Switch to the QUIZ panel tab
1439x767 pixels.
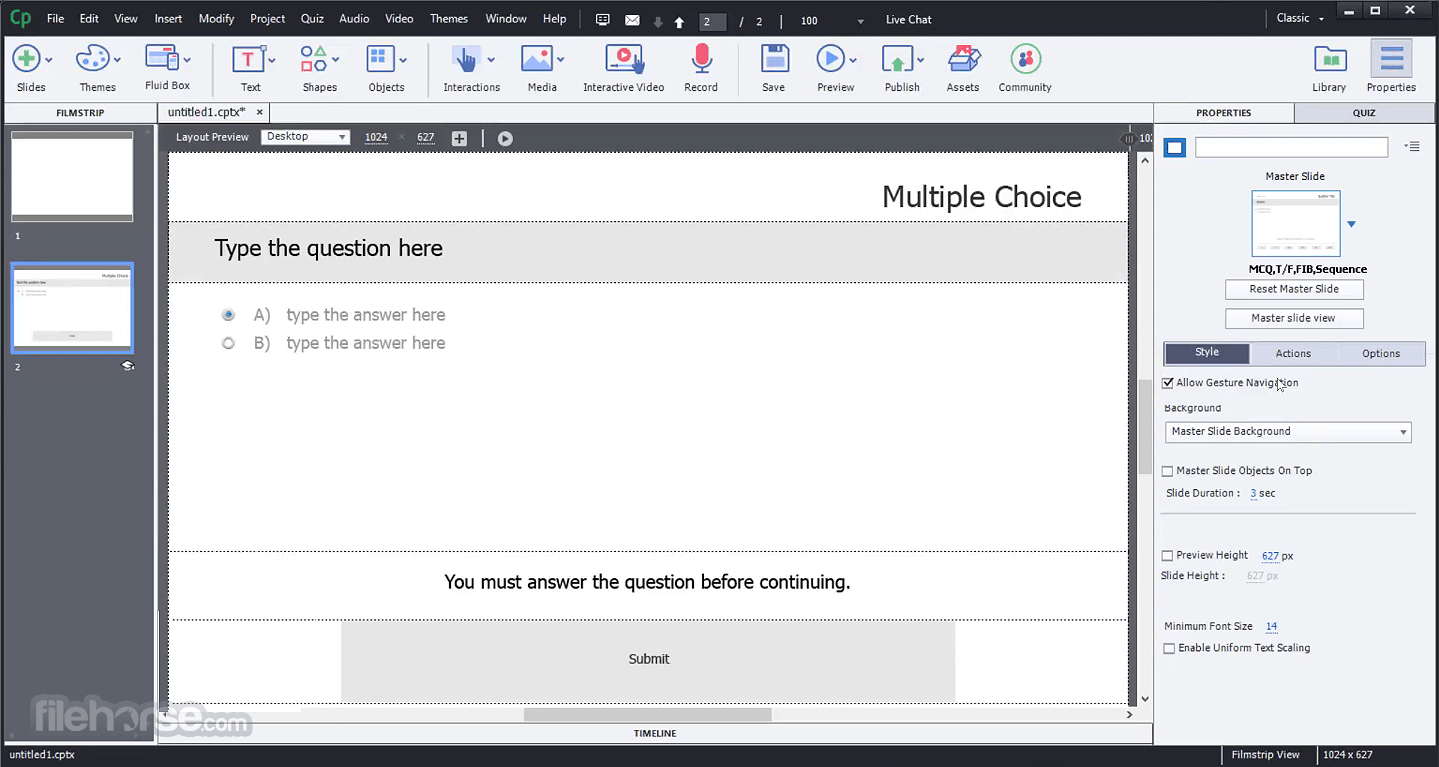tap(1364, 113)
